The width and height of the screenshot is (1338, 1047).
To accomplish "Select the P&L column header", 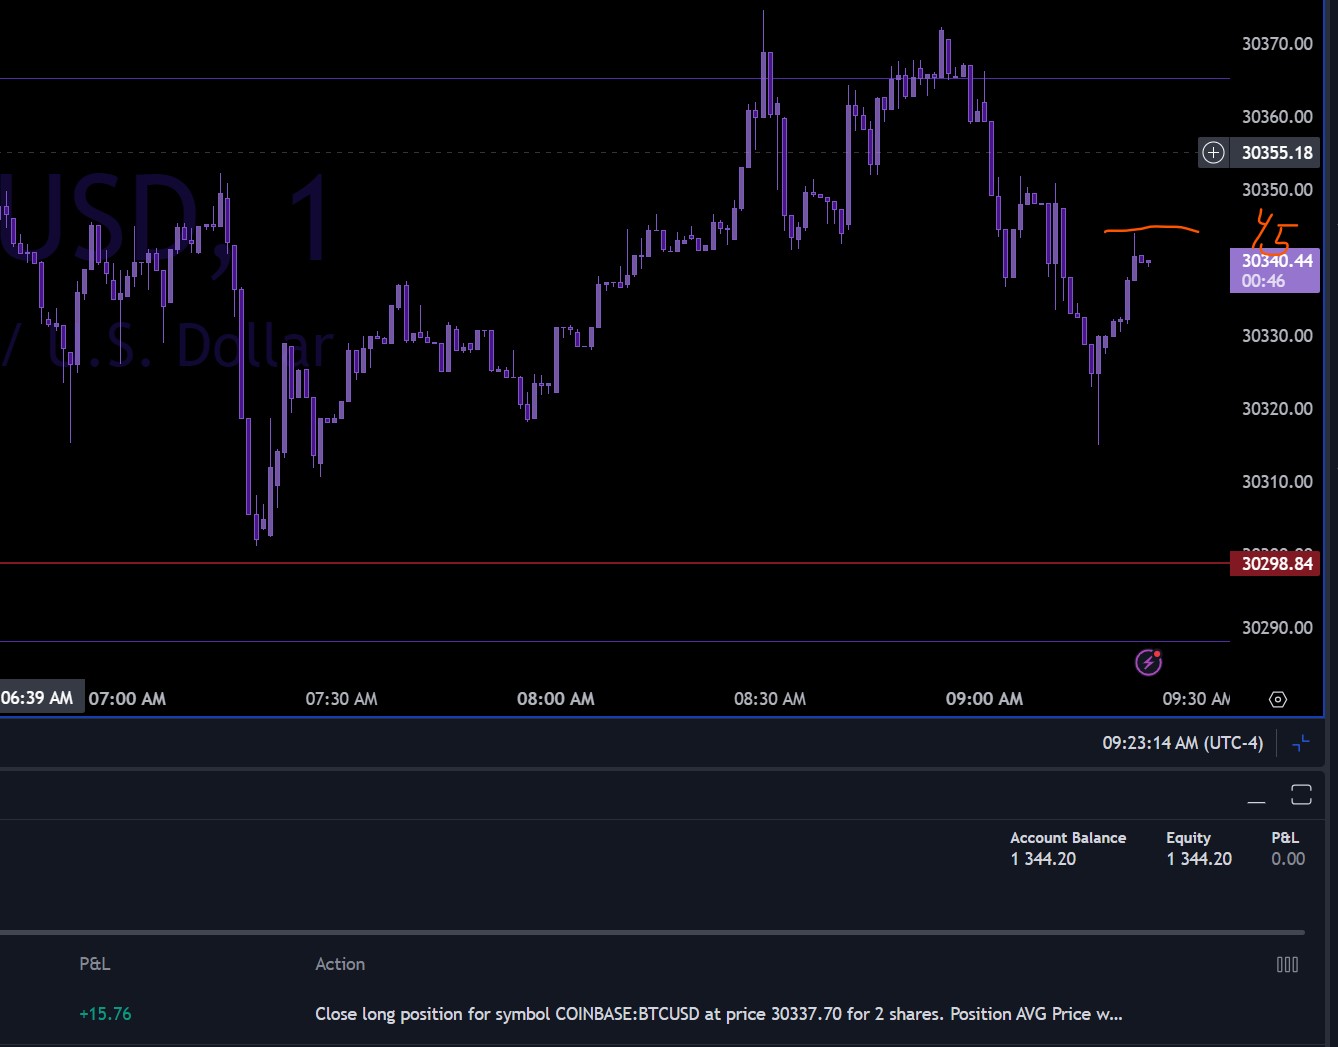I will click(x=95, y=964).
